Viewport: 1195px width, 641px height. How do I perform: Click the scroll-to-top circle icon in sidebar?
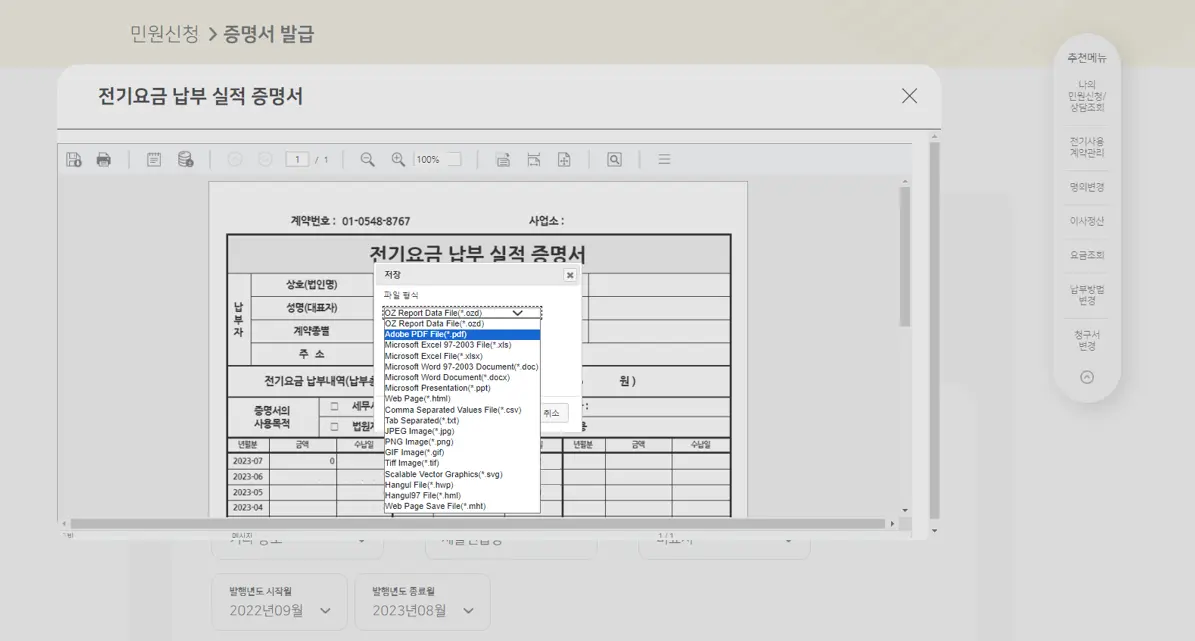[1086, 376]
